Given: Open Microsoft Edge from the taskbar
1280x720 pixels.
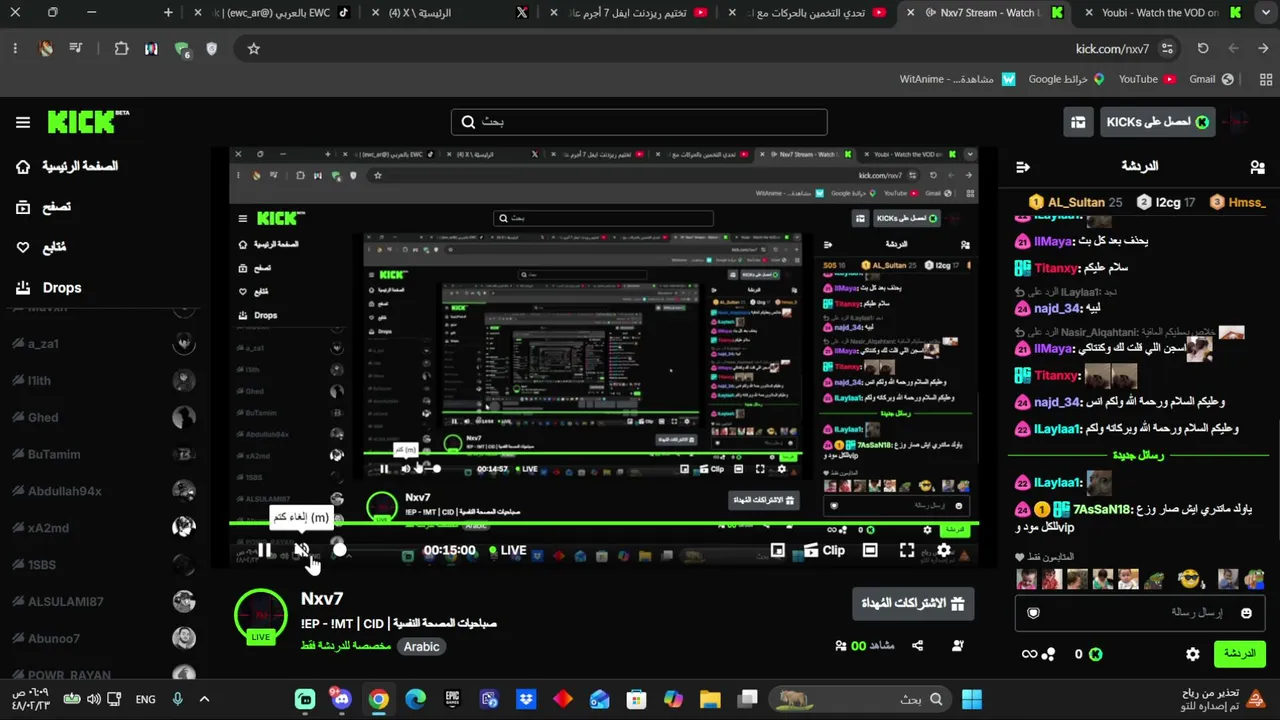Looking at the screenshot, I should coord(415,699).
